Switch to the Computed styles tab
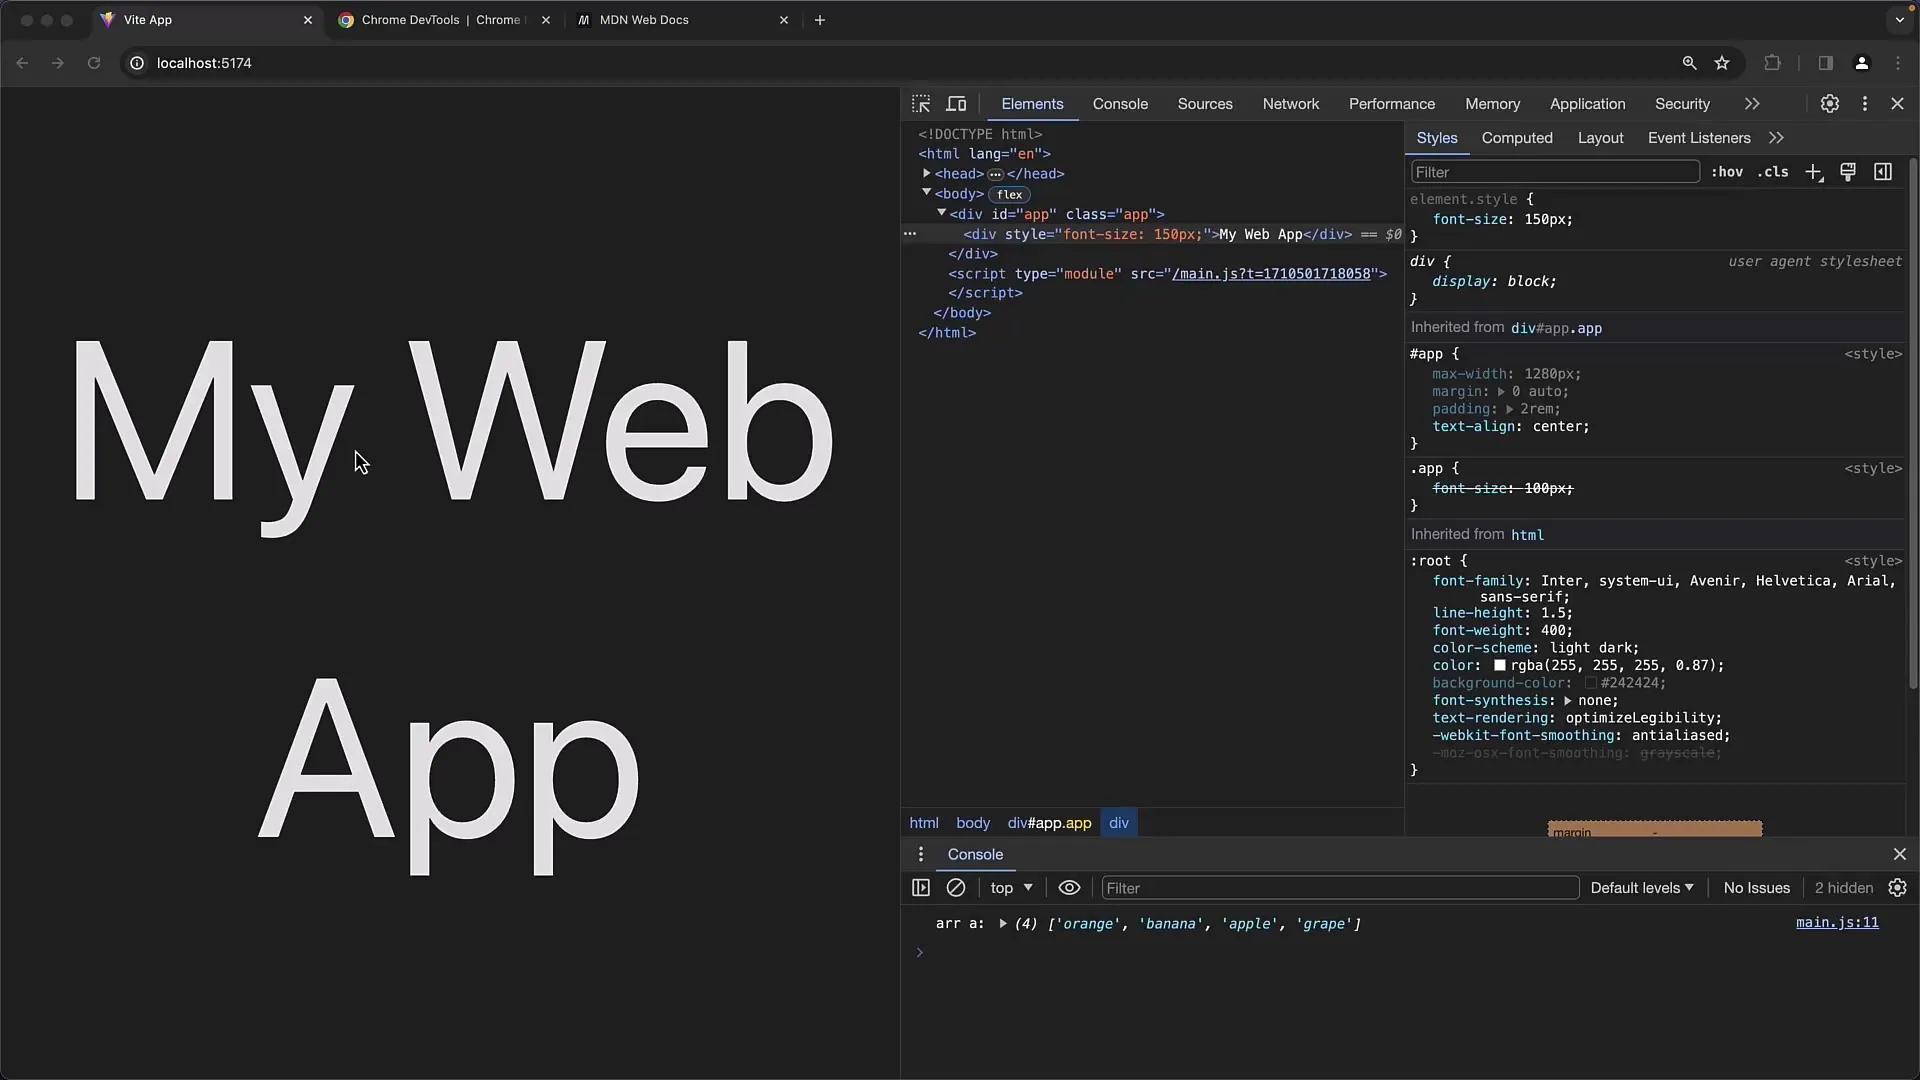 click(1517, 138)
